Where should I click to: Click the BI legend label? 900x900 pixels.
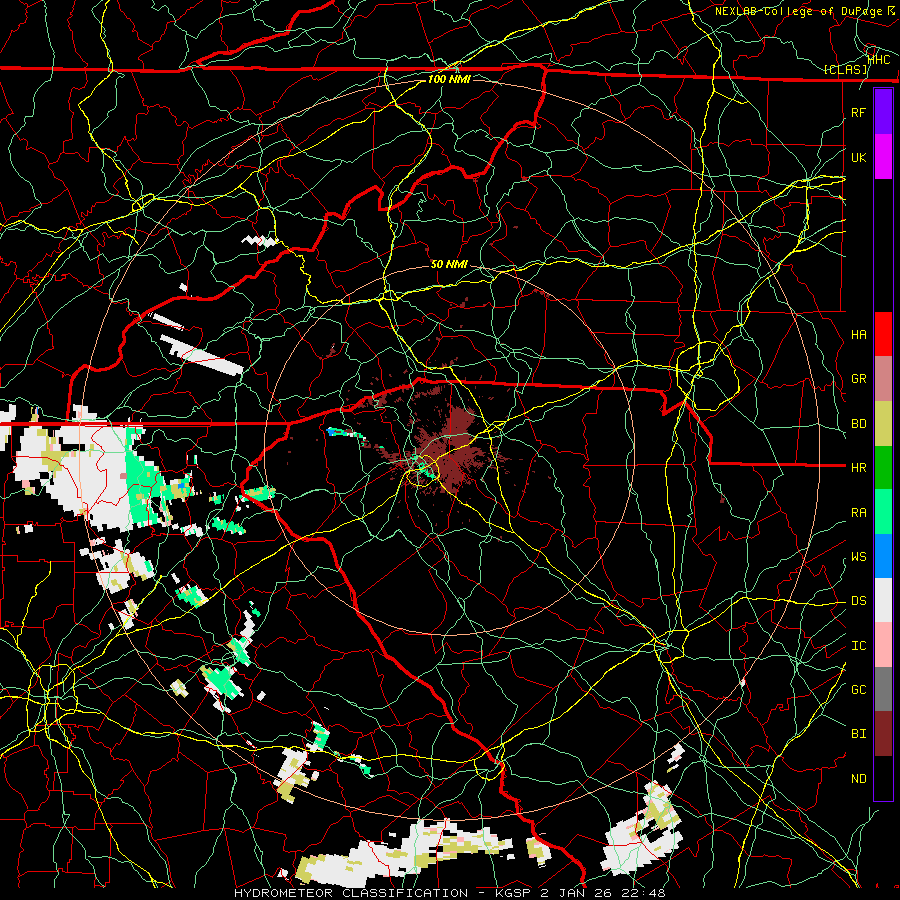point(858,734)
